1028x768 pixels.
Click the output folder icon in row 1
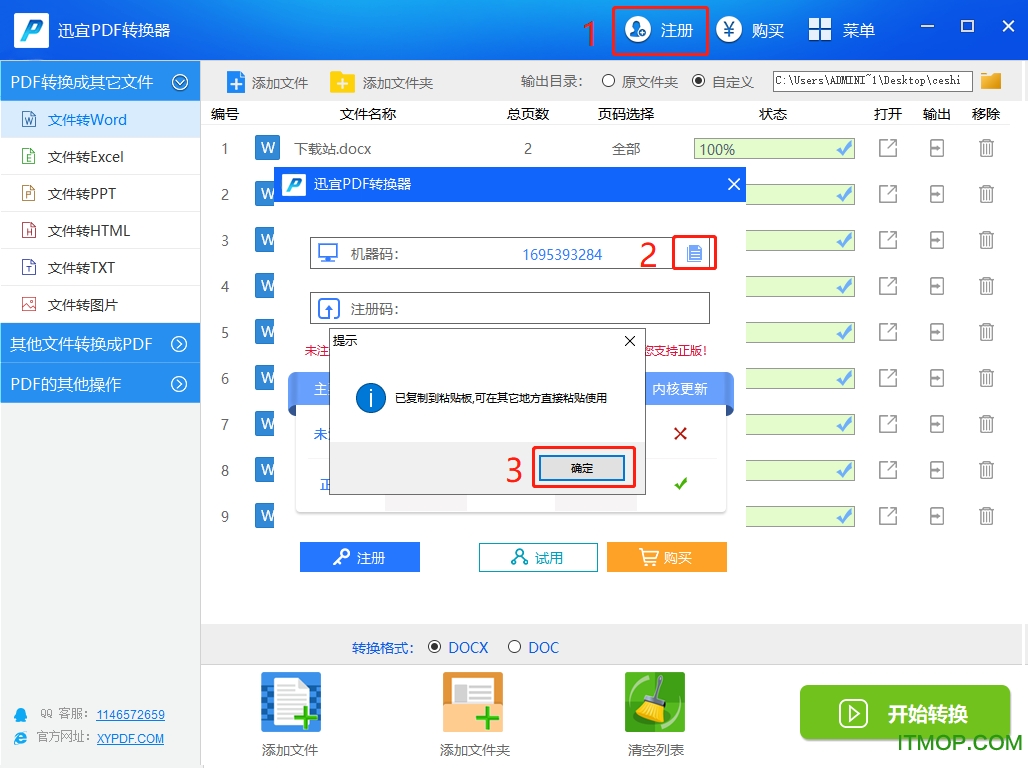coord(936,147)
